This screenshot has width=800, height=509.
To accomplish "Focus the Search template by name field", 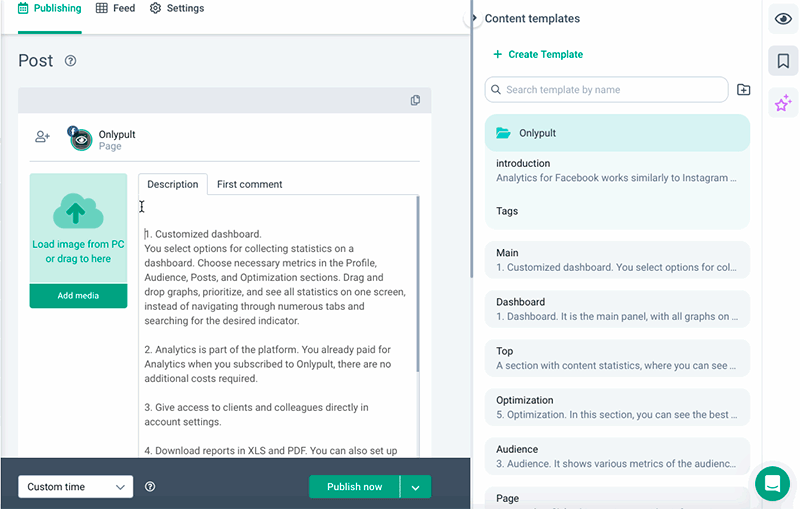I will (x=606, y=90).
